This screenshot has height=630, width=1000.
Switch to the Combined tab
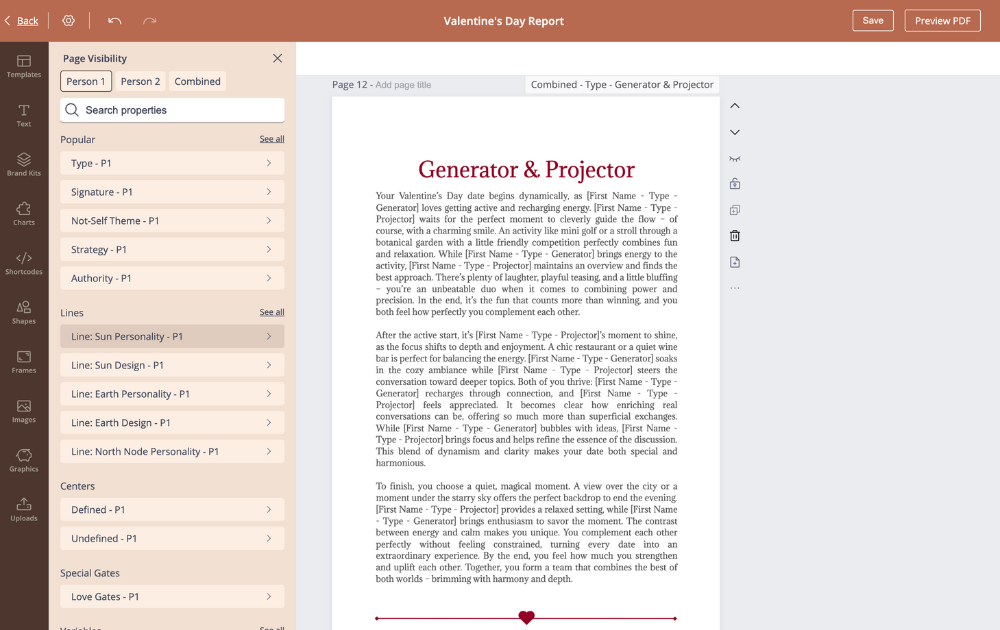point(197,82)
